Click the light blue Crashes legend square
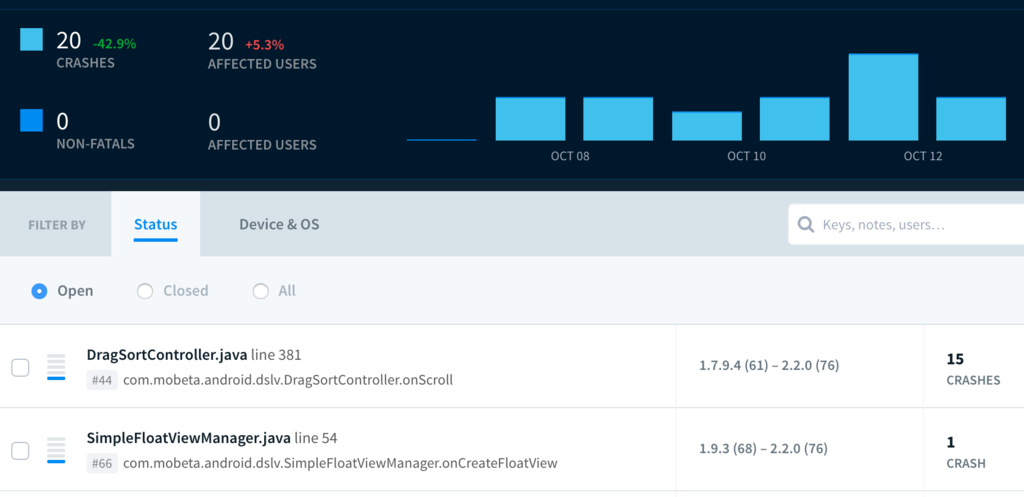The image size is (1024, 497). pyautogui.click(x=32, y=40)
